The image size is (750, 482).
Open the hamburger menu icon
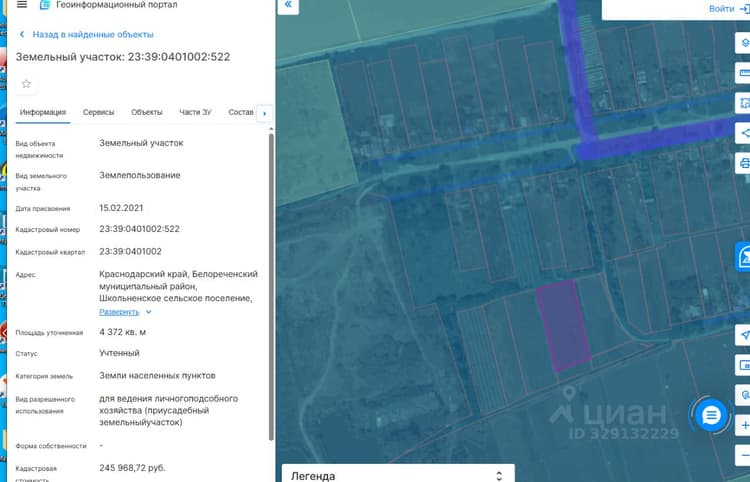point(22,4)
